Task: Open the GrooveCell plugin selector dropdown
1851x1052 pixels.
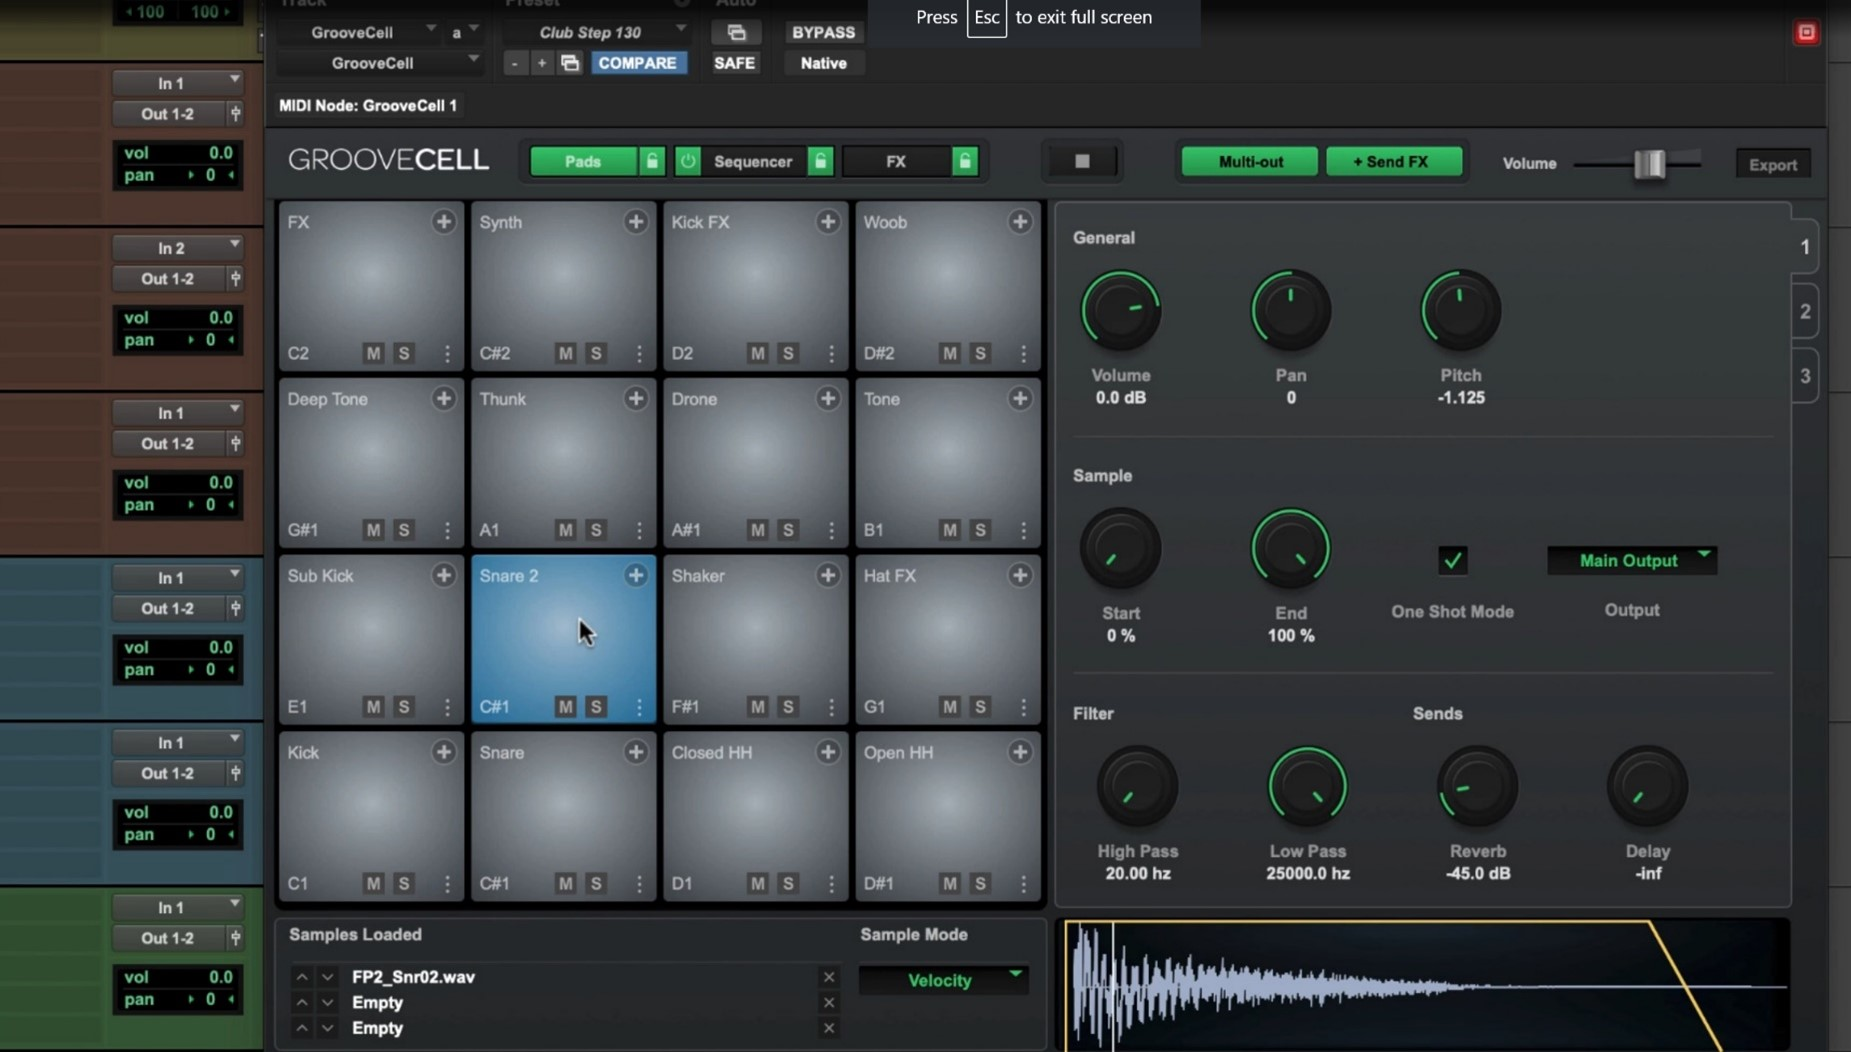Action: point(380,63)
